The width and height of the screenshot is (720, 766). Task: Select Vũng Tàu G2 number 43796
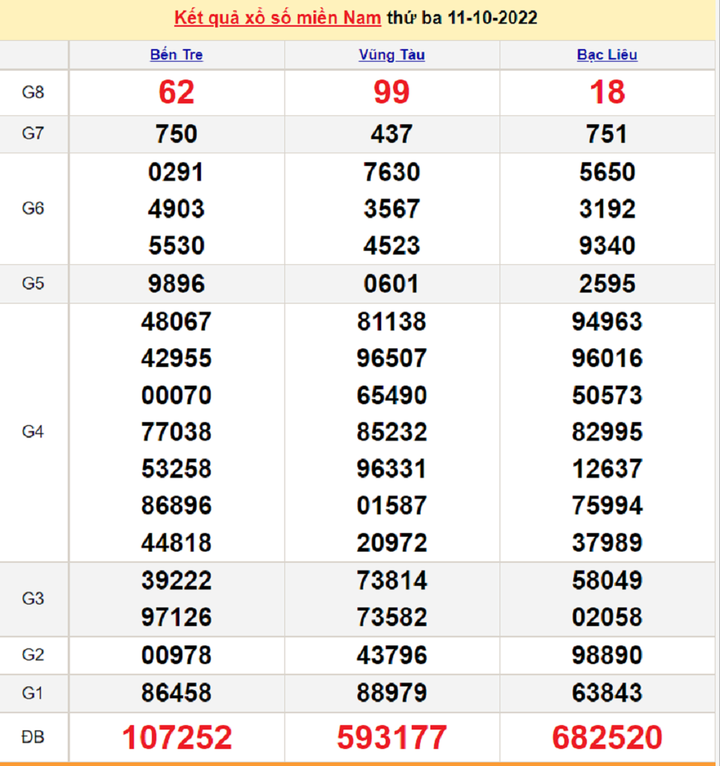(x=392, y=656)
